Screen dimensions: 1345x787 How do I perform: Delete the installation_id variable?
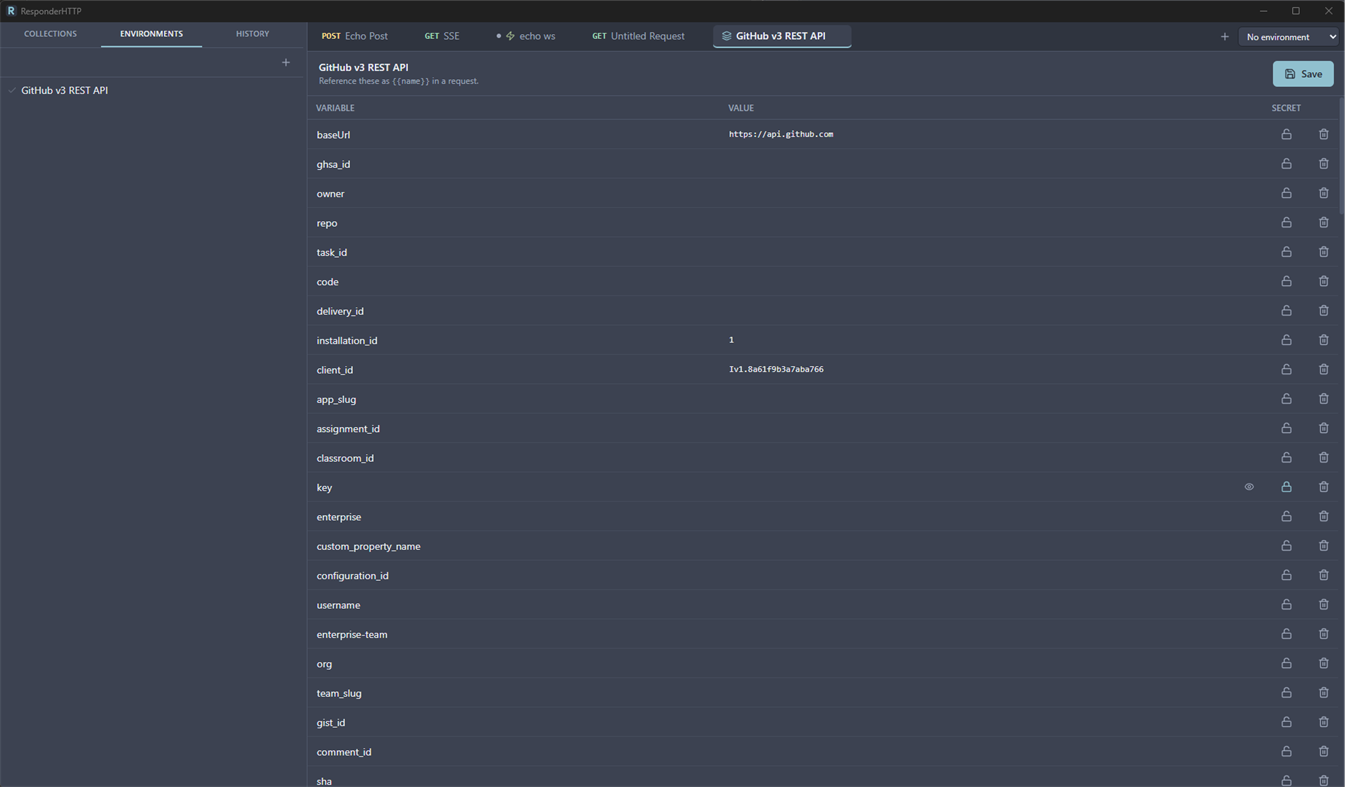click(1323, 340)
